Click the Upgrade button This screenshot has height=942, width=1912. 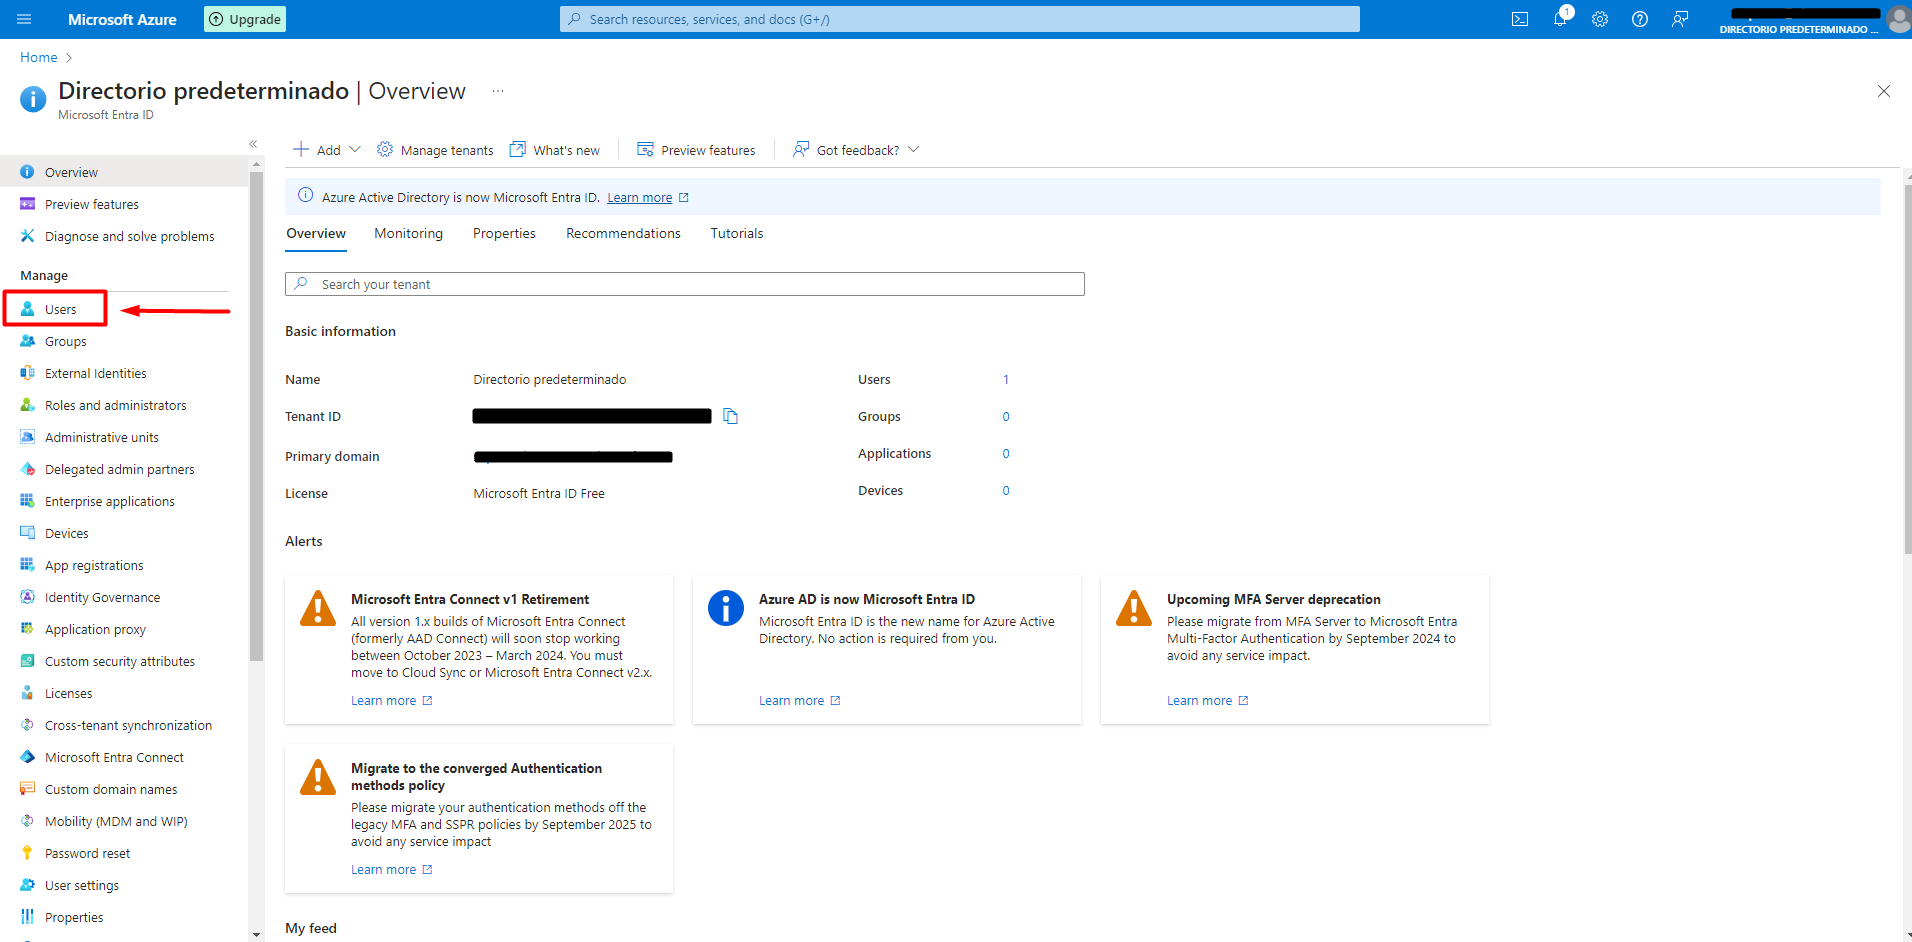tap(245, 19)
